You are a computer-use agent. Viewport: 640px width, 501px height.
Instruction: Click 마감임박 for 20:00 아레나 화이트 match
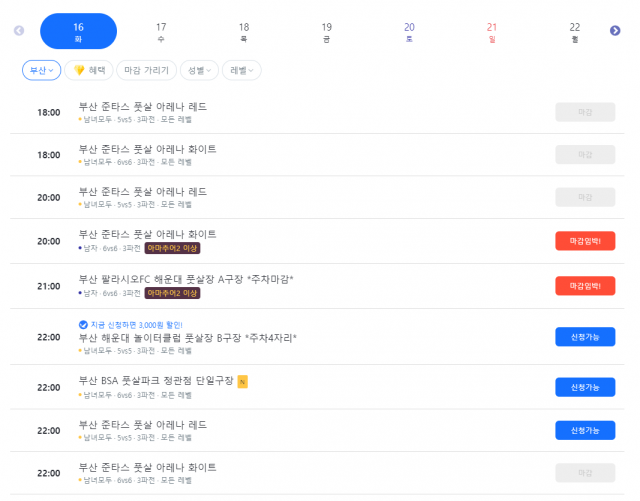[585, 241]
